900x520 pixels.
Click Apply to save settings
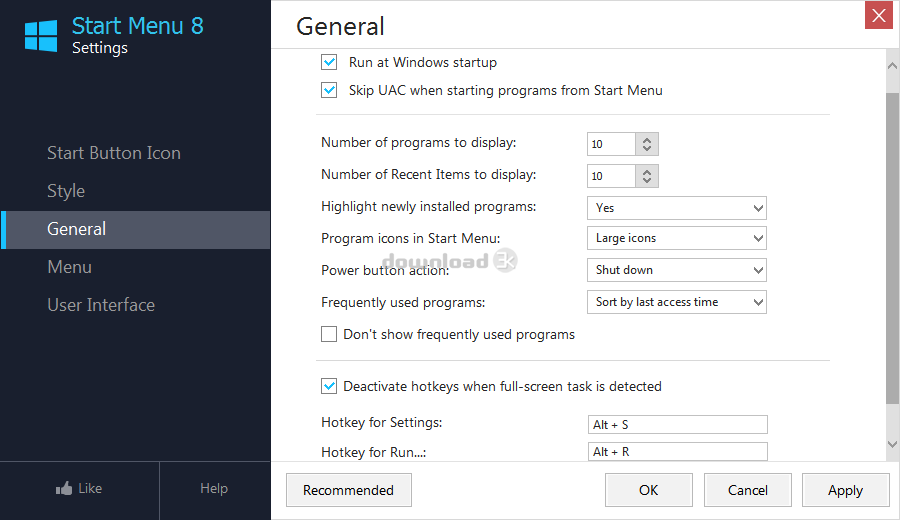(845, 490)
